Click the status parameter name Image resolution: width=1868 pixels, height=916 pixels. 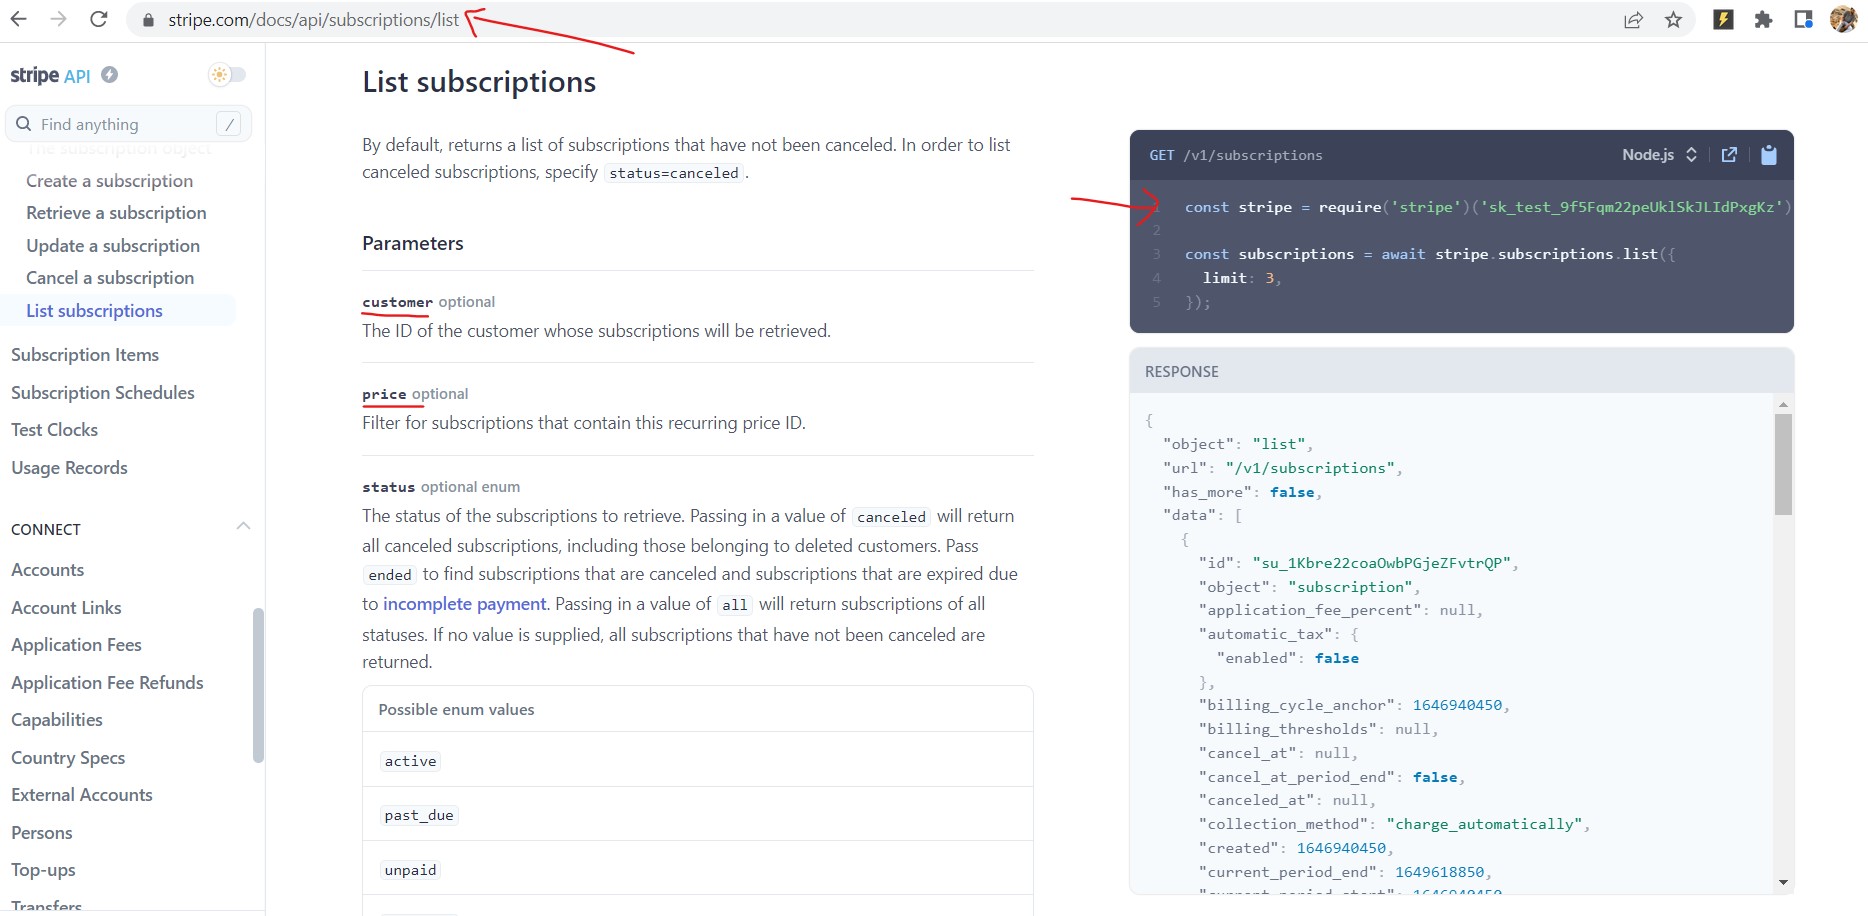[x=388, y=487]
